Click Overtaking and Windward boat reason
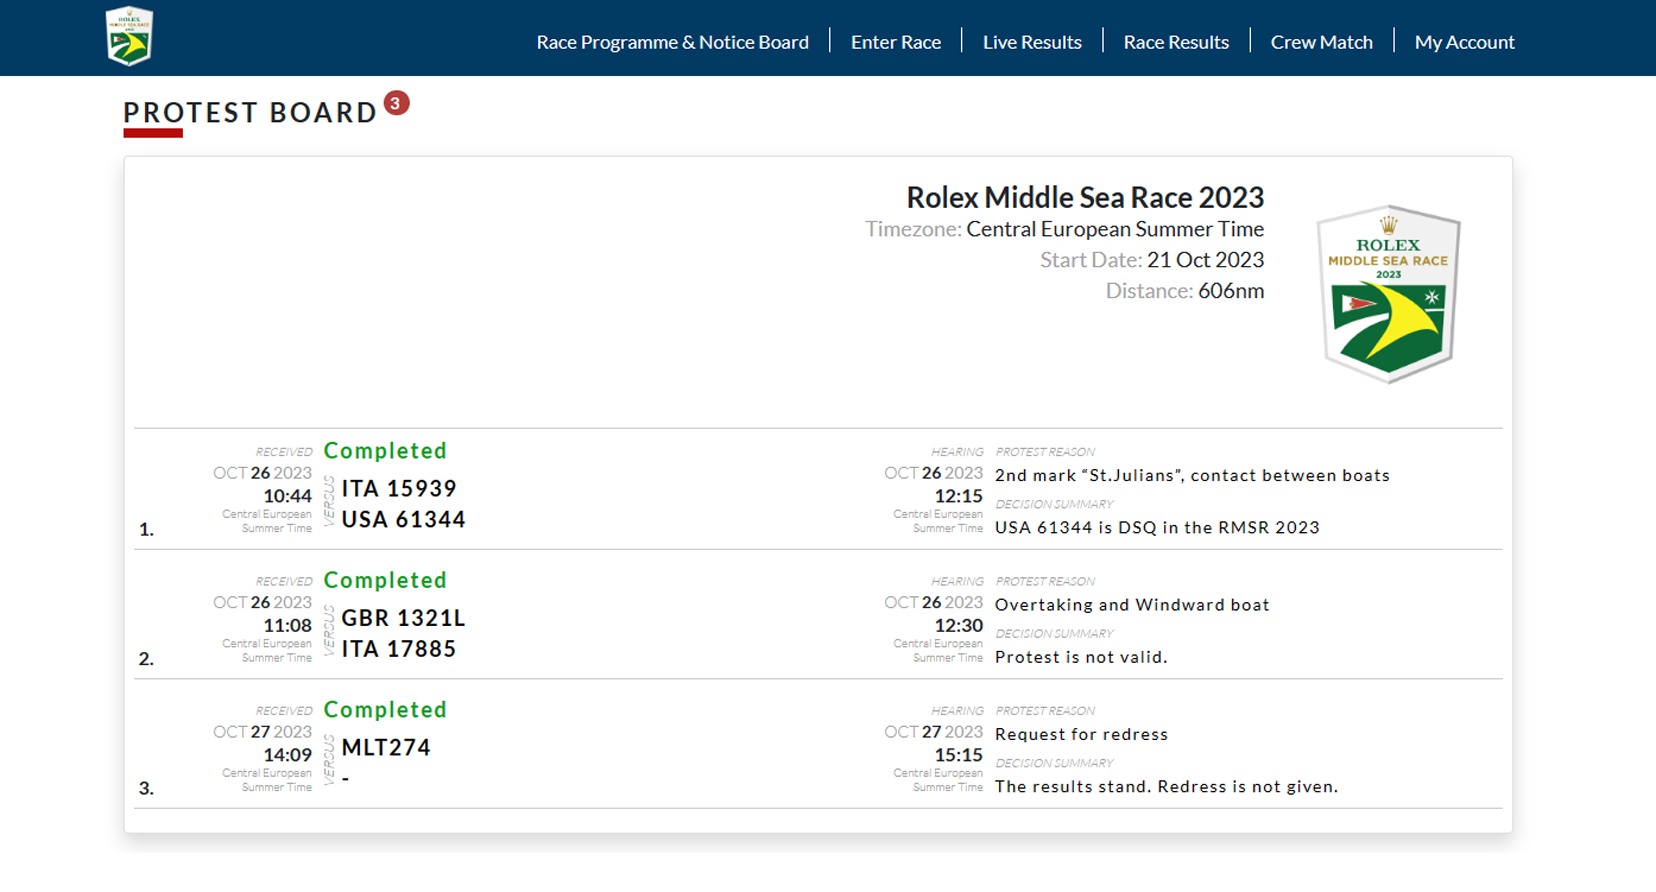The image size is (1656, 892). (1132, 605)
